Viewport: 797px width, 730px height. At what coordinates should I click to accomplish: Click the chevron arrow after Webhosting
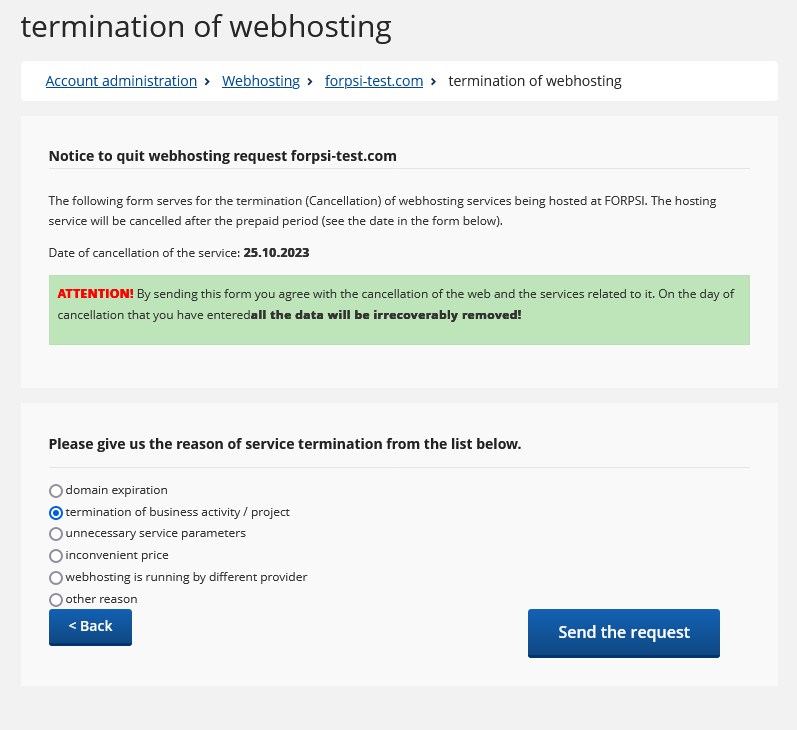click(310, 81)
